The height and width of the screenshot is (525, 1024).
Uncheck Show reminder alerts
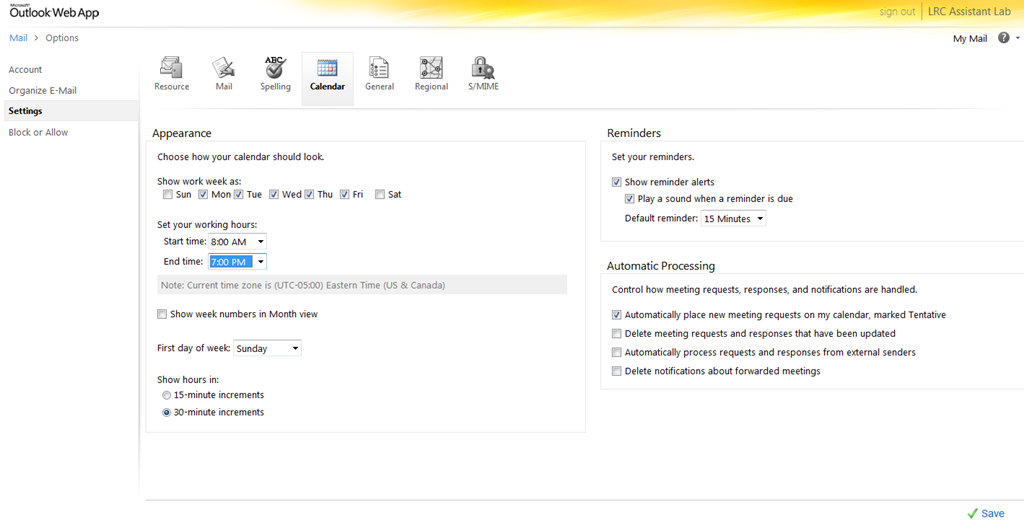[617, 183]
